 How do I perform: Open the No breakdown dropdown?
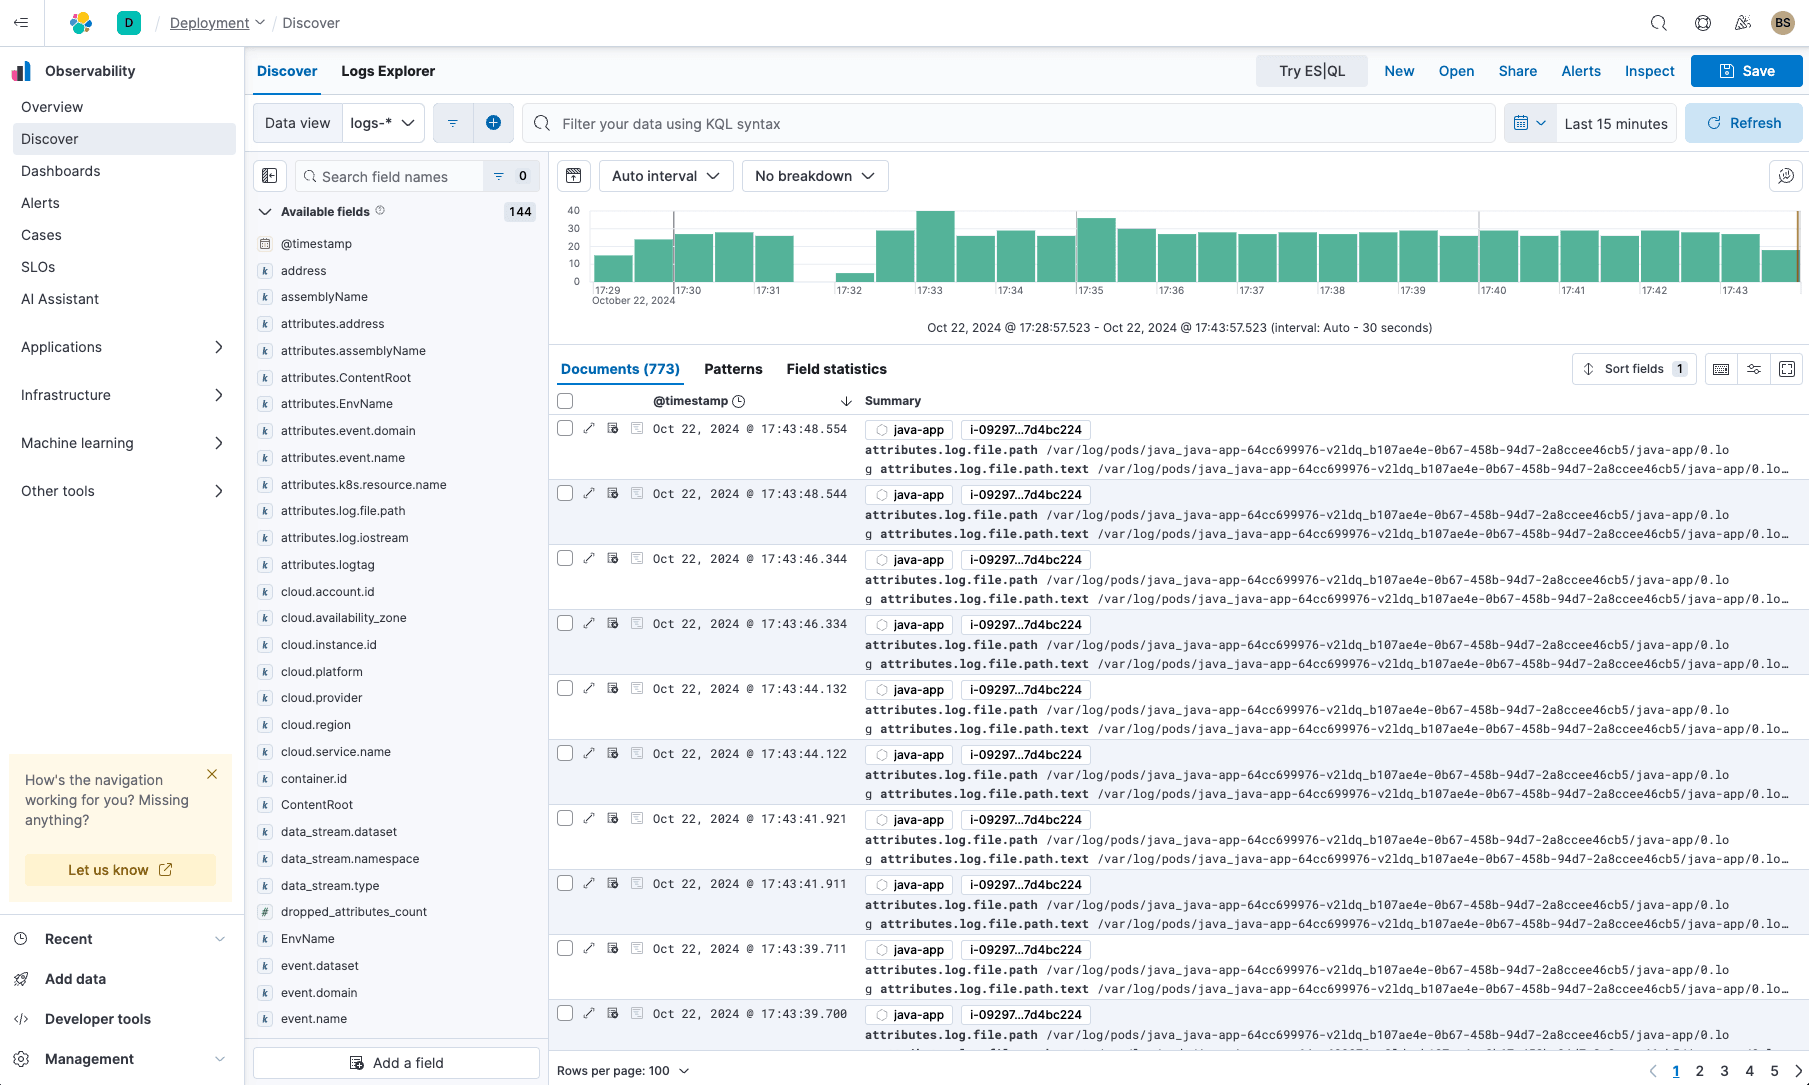[814, 176]
